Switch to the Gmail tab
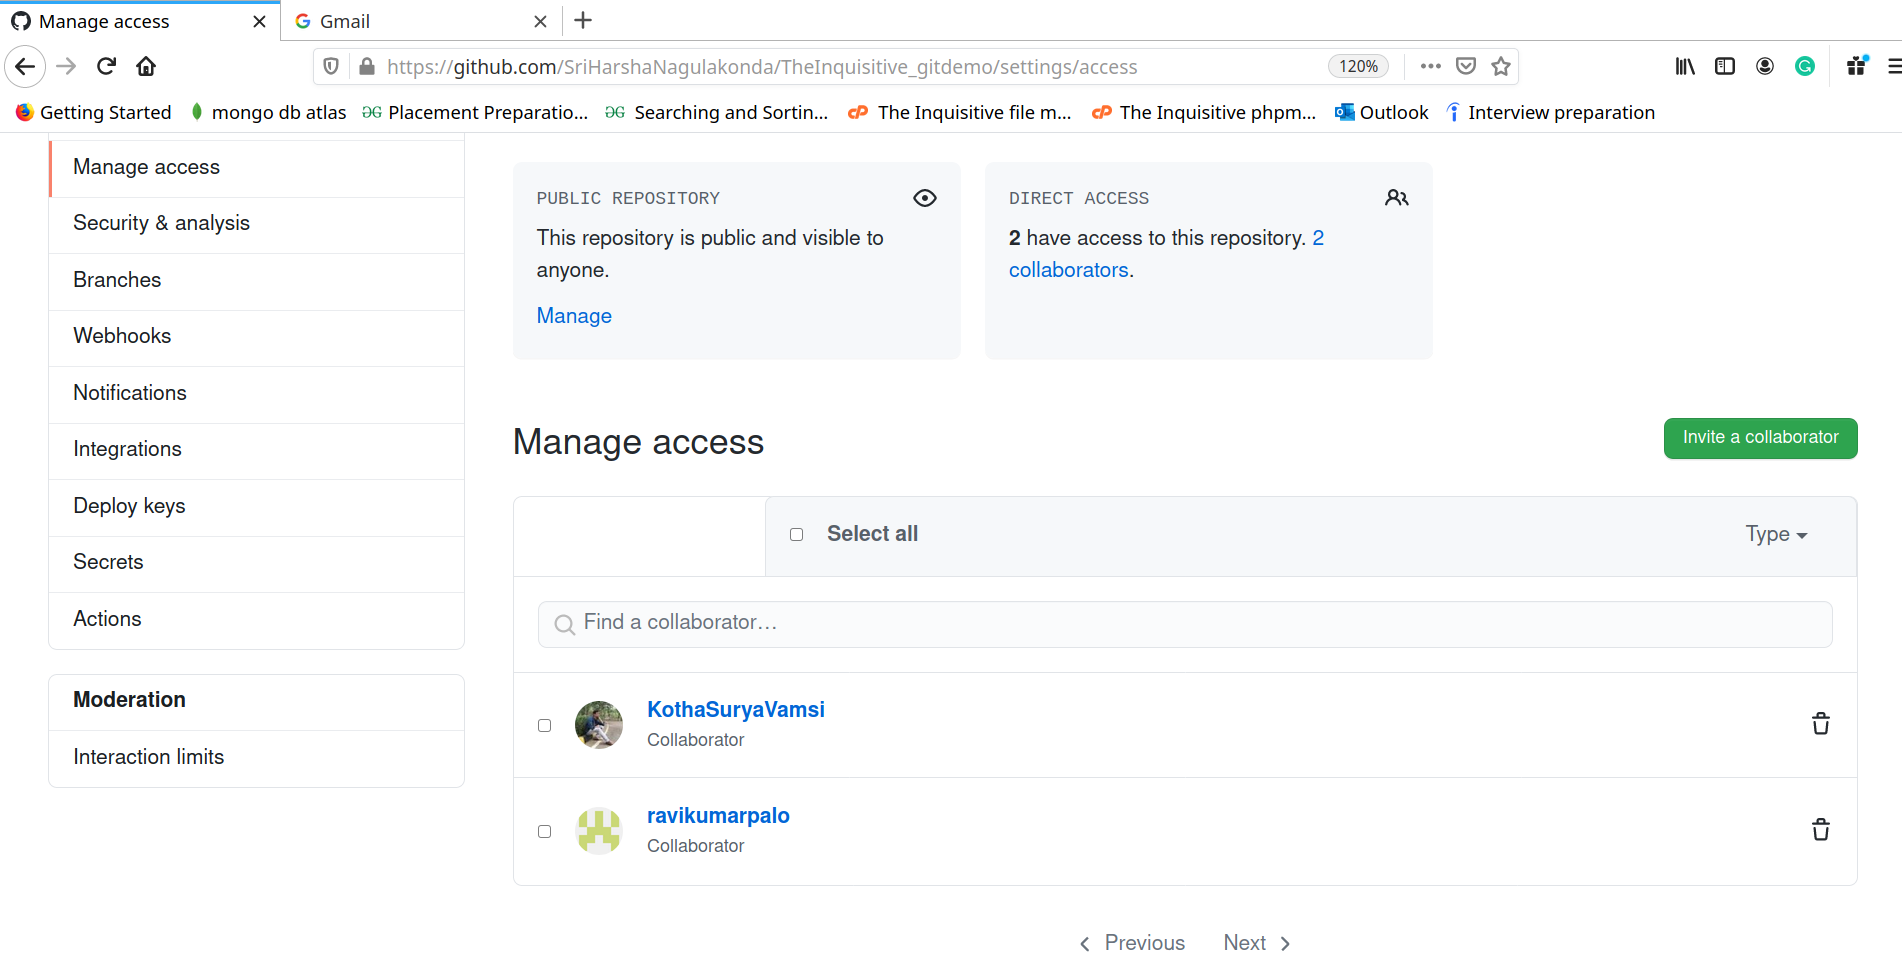 400,20
